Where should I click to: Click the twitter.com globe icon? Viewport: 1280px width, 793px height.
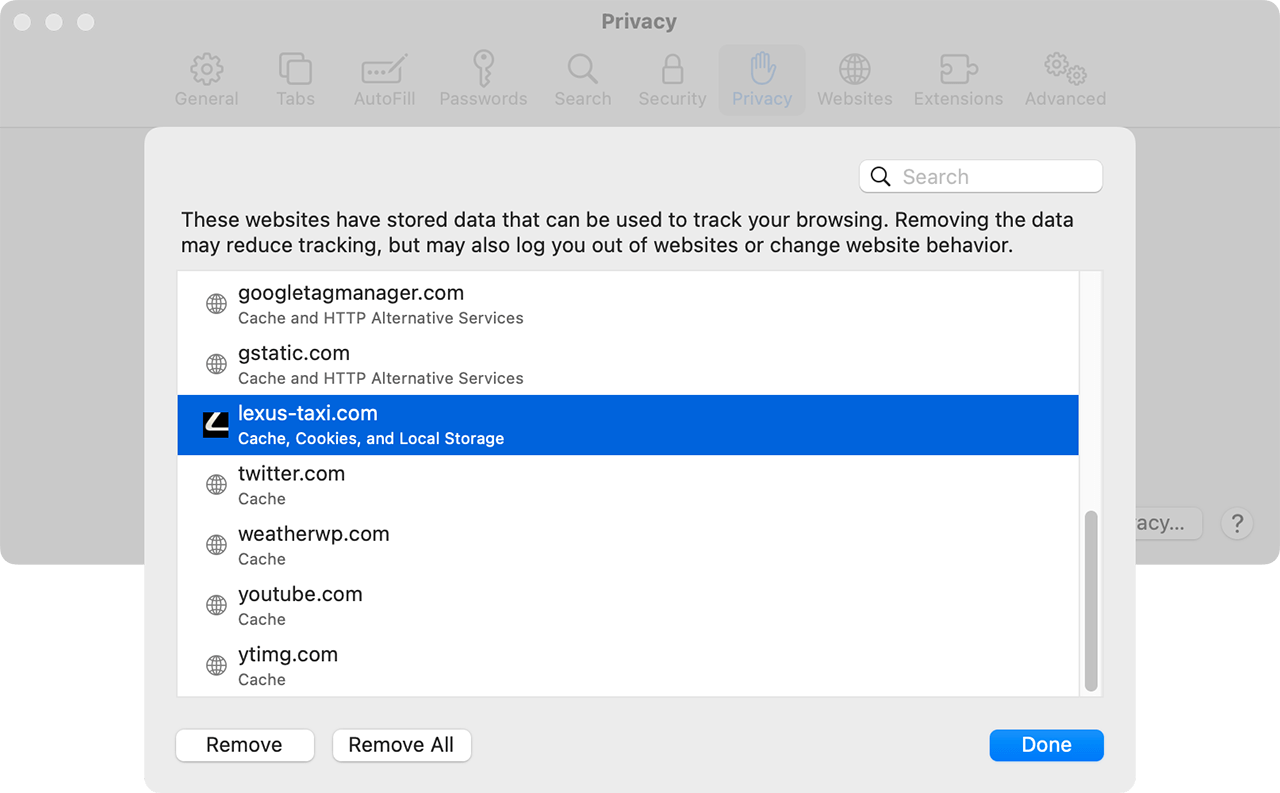click(216, 485)
